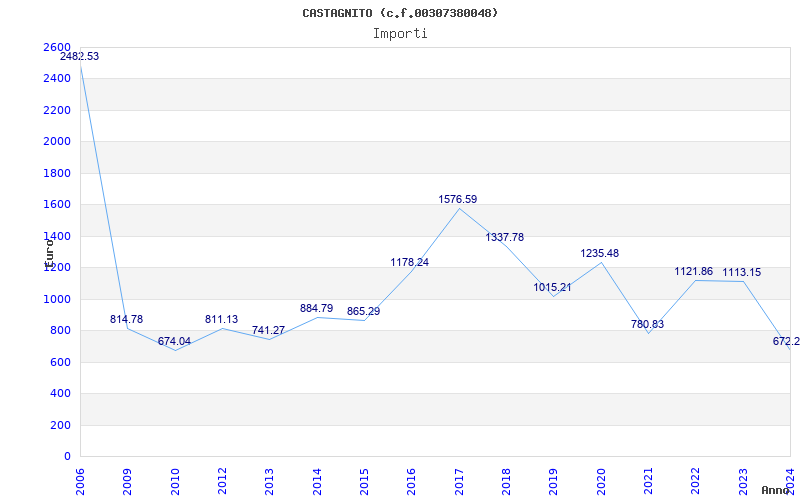
Task: Click the 2006 x-axis year label
Action: coord(80,481)
